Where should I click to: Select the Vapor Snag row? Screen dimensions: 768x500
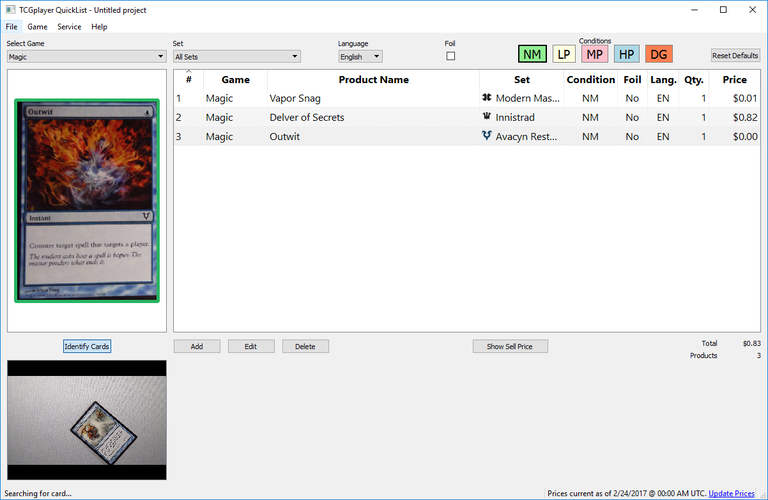pos(467,98)
